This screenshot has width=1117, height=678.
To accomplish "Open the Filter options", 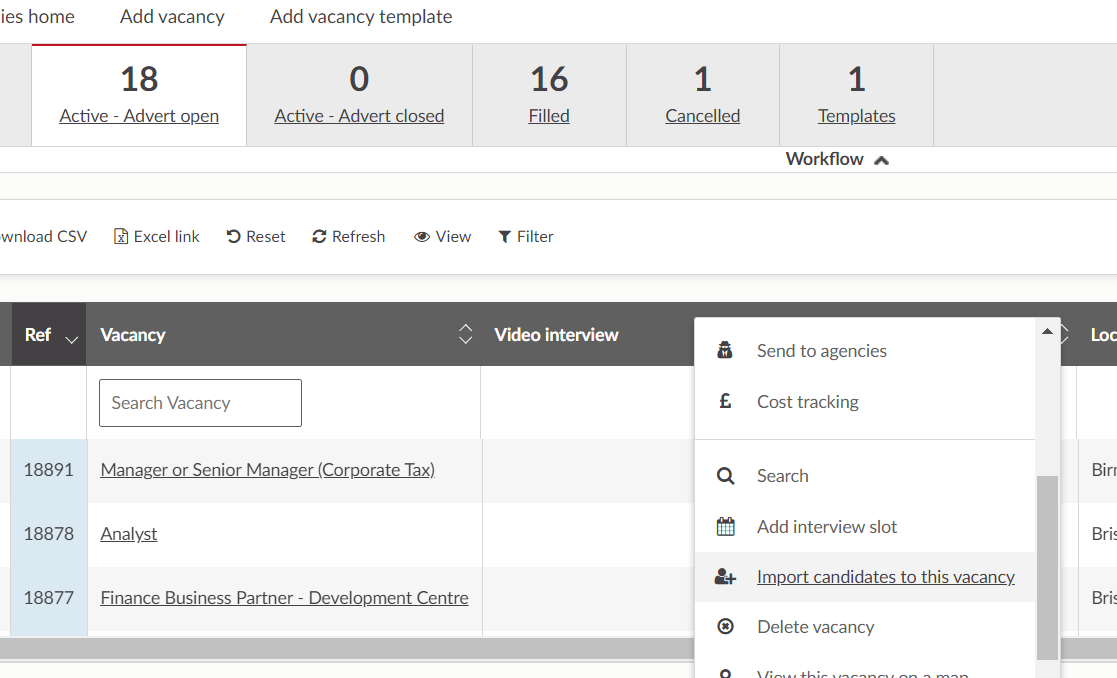I will (x=526, y=237).
